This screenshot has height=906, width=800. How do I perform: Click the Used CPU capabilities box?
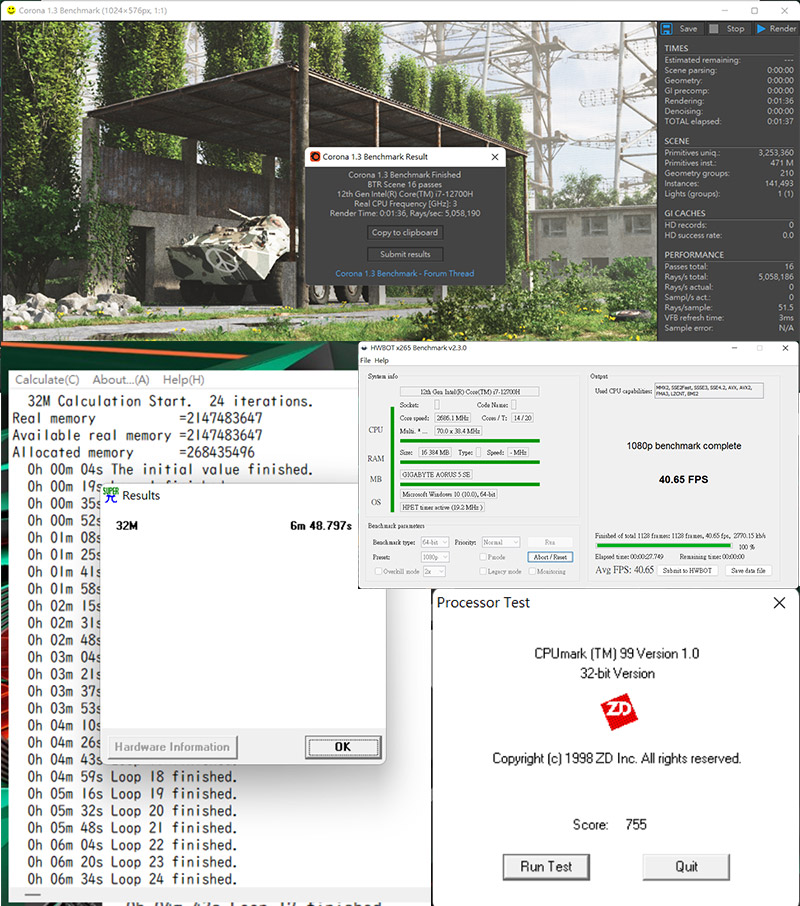709,391
